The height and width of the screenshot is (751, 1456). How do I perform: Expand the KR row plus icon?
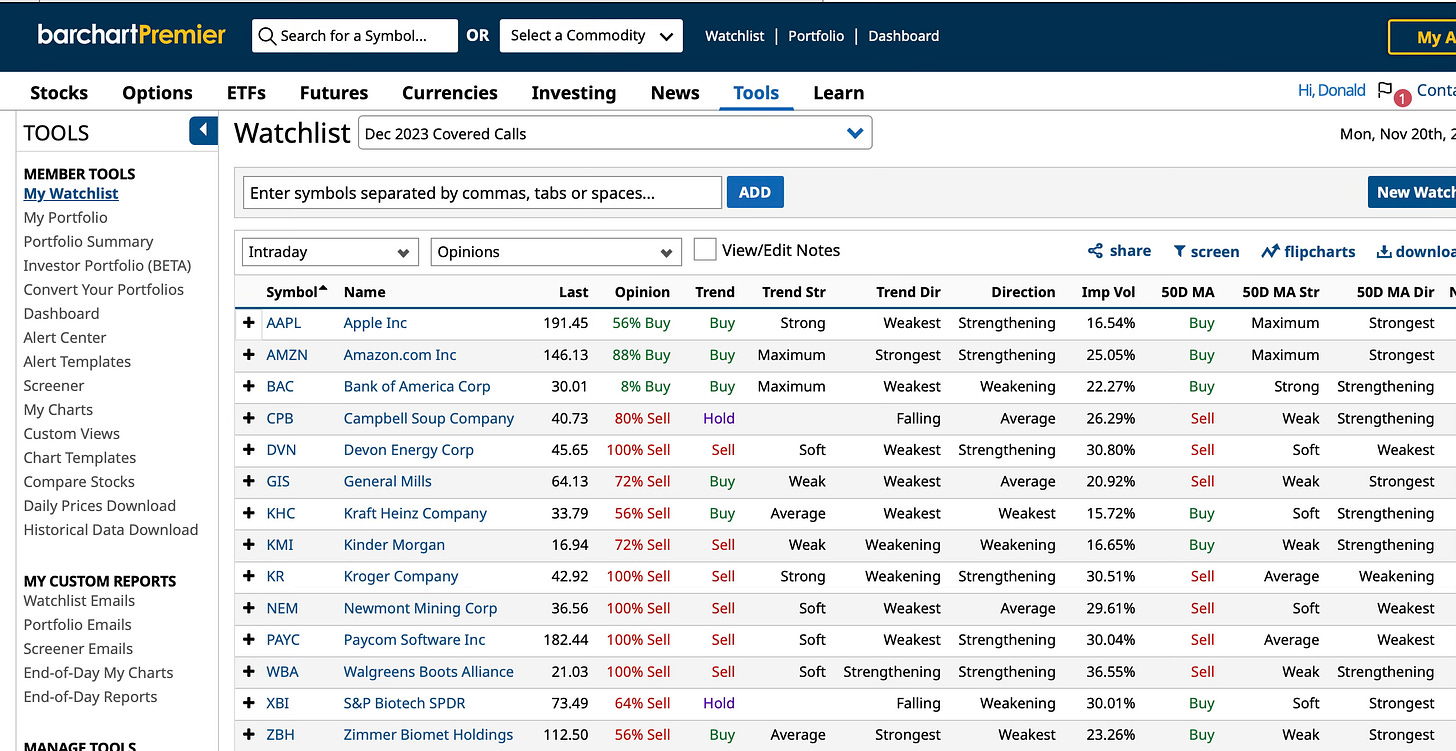coord(249,576)
